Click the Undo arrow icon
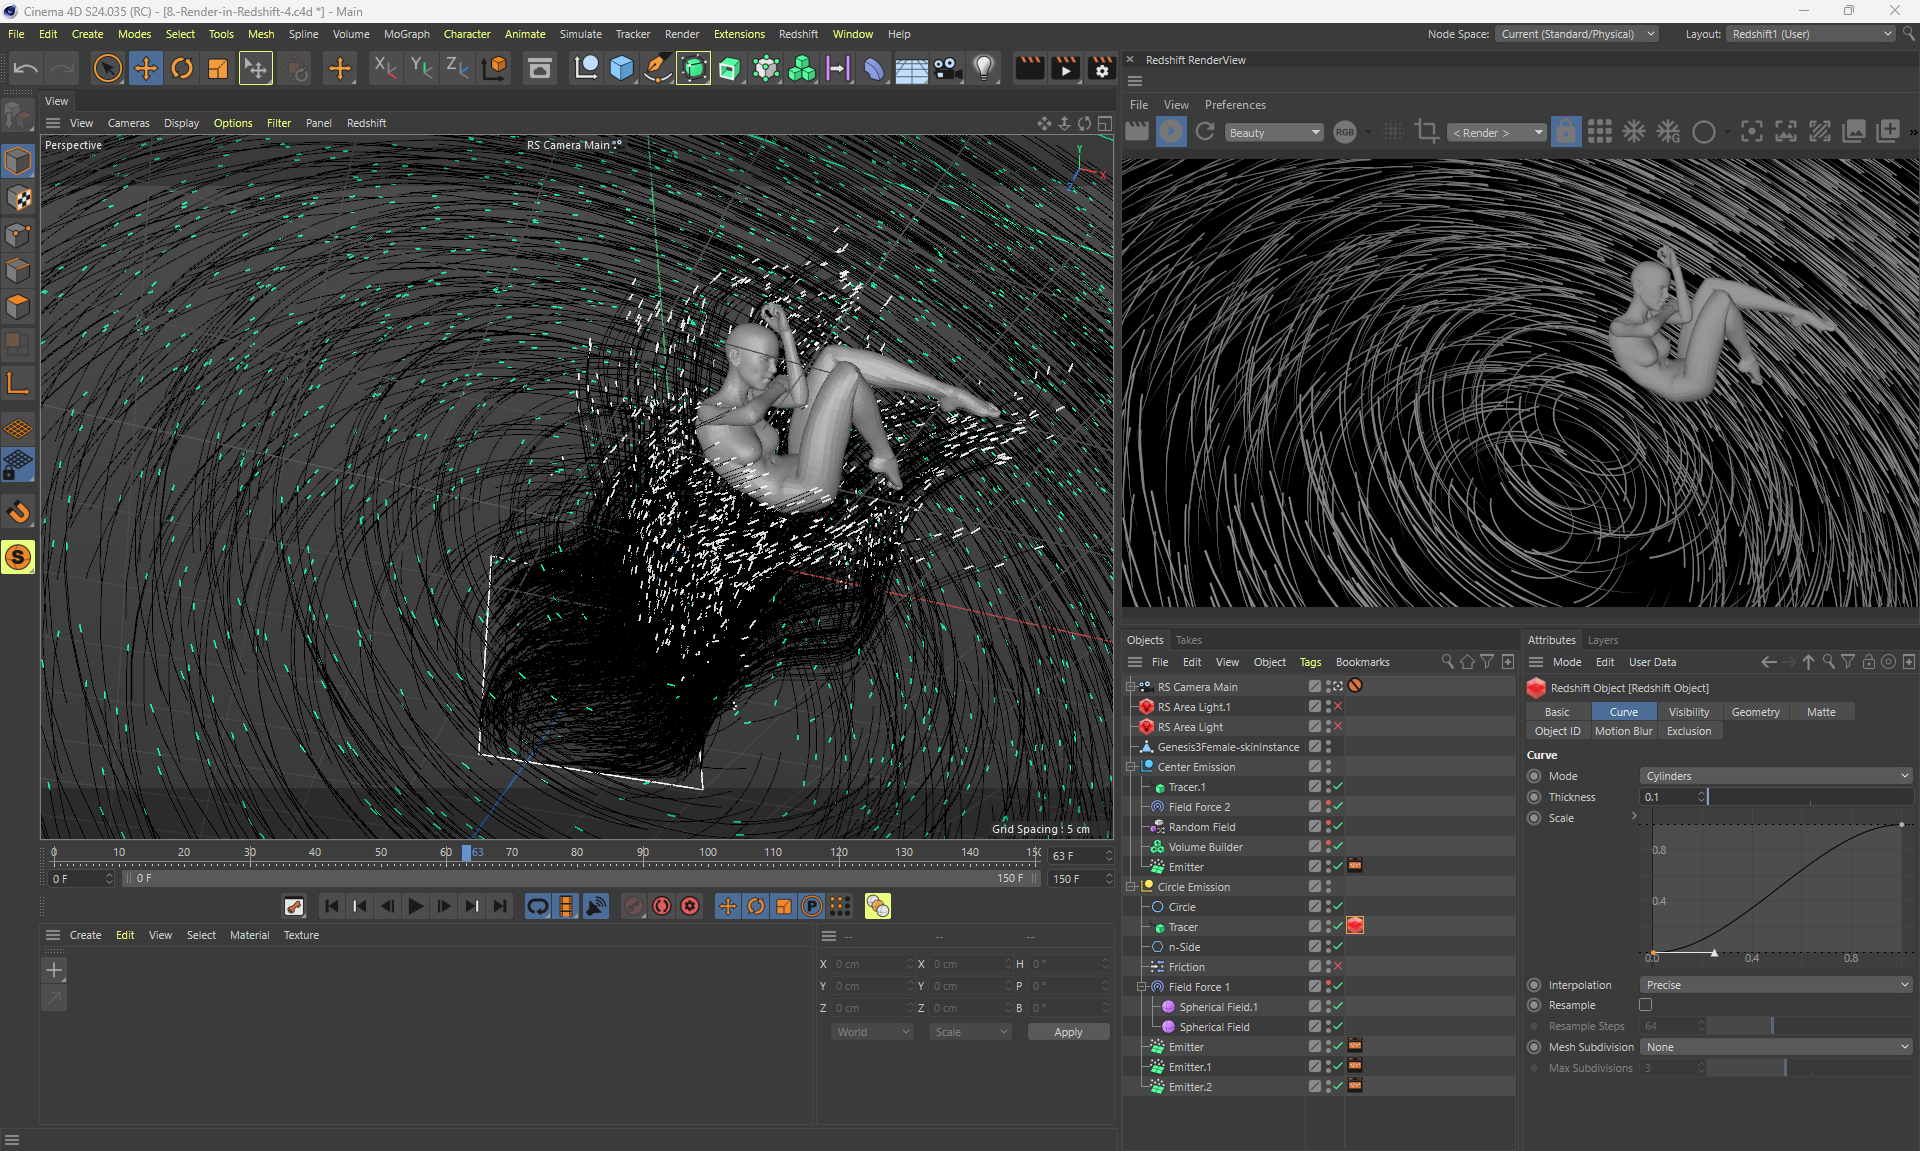The width and height of the screenshot is (1920, 1151). pos(26,69)
